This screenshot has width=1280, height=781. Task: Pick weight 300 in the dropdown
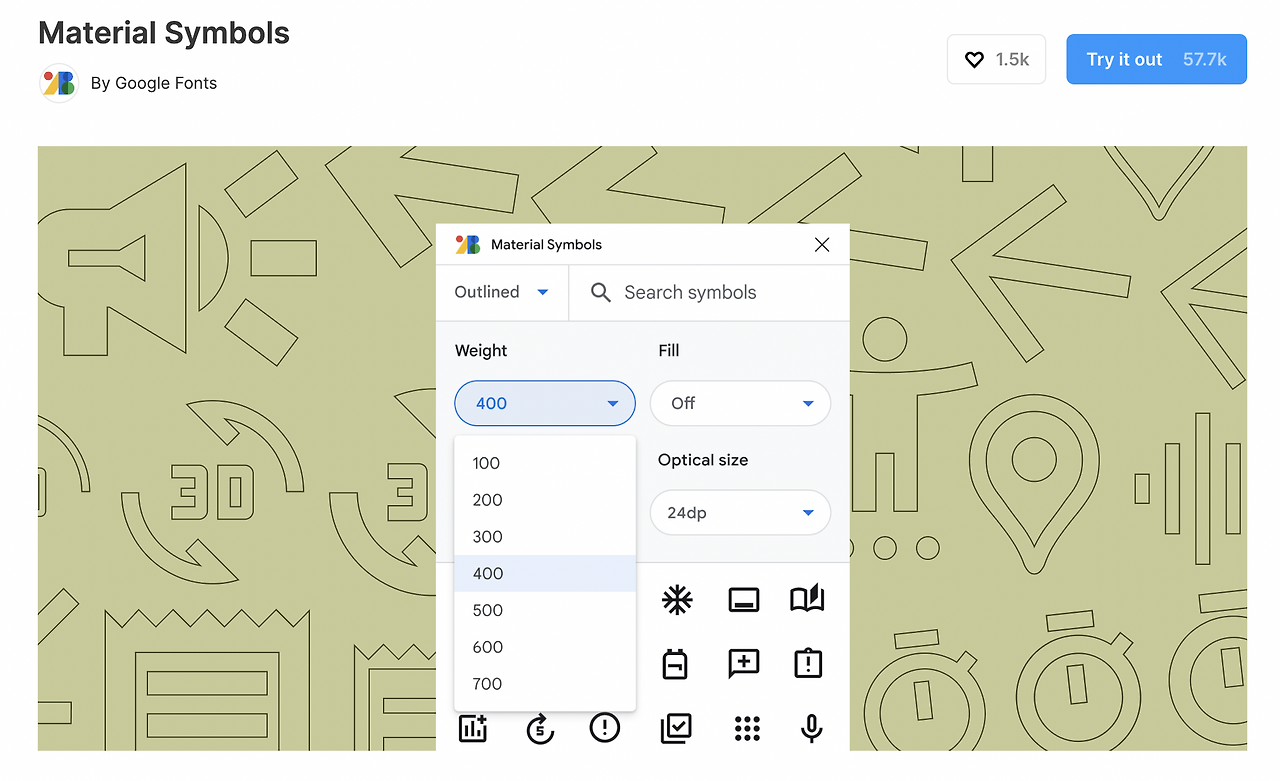pos(545,537)
